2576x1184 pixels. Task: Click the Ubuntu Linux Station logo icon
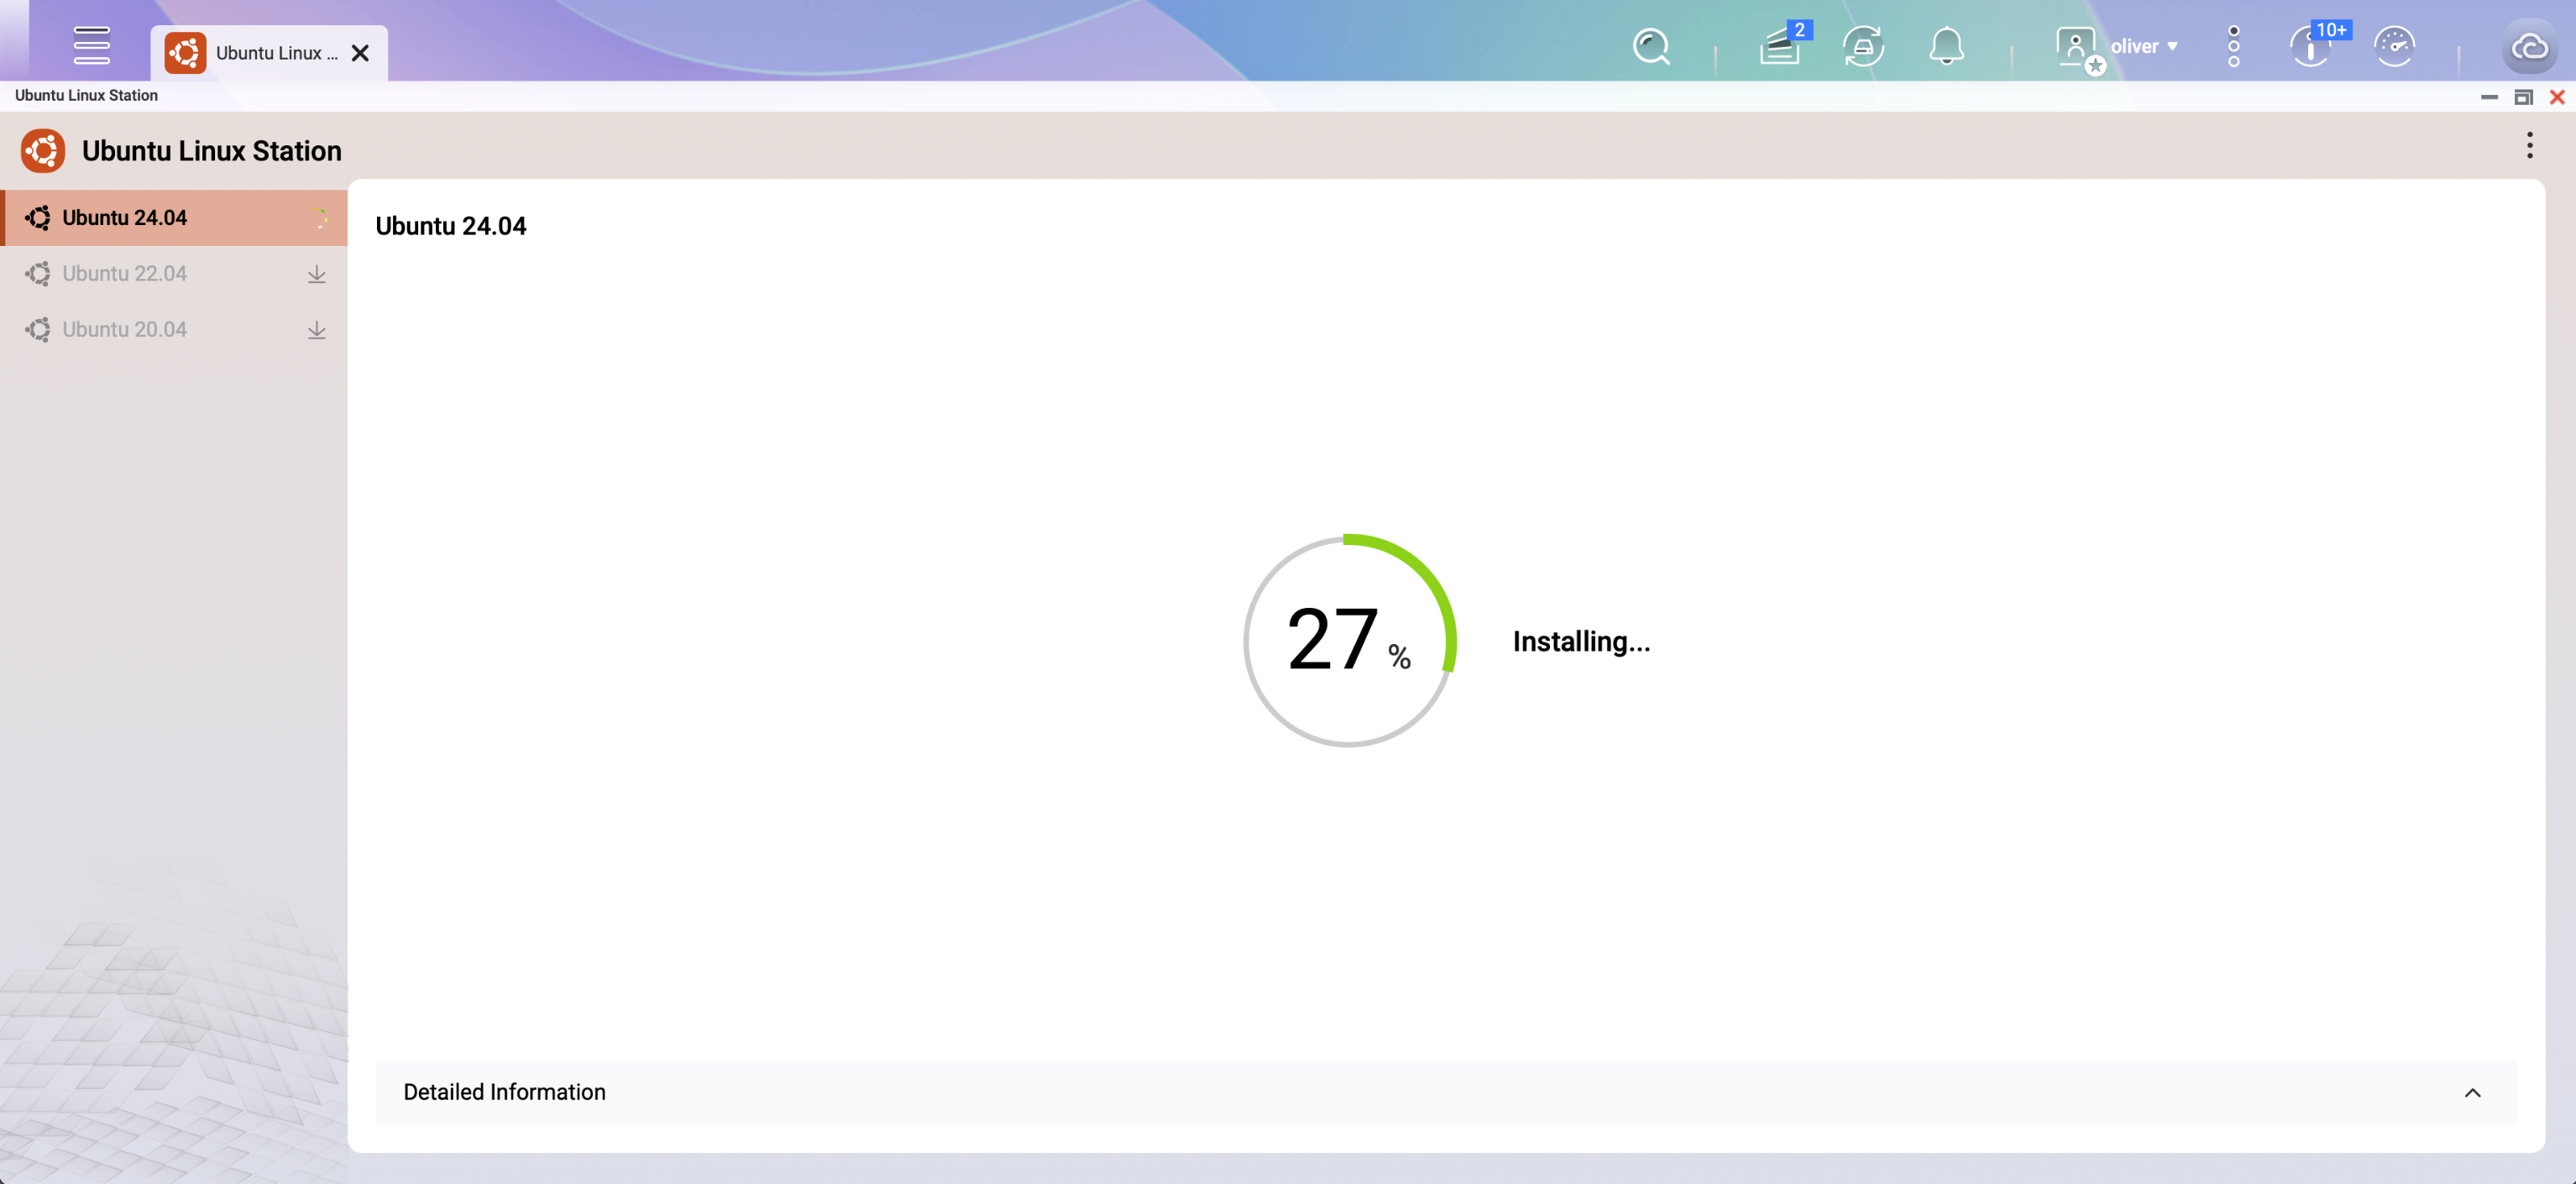(44, 150)
